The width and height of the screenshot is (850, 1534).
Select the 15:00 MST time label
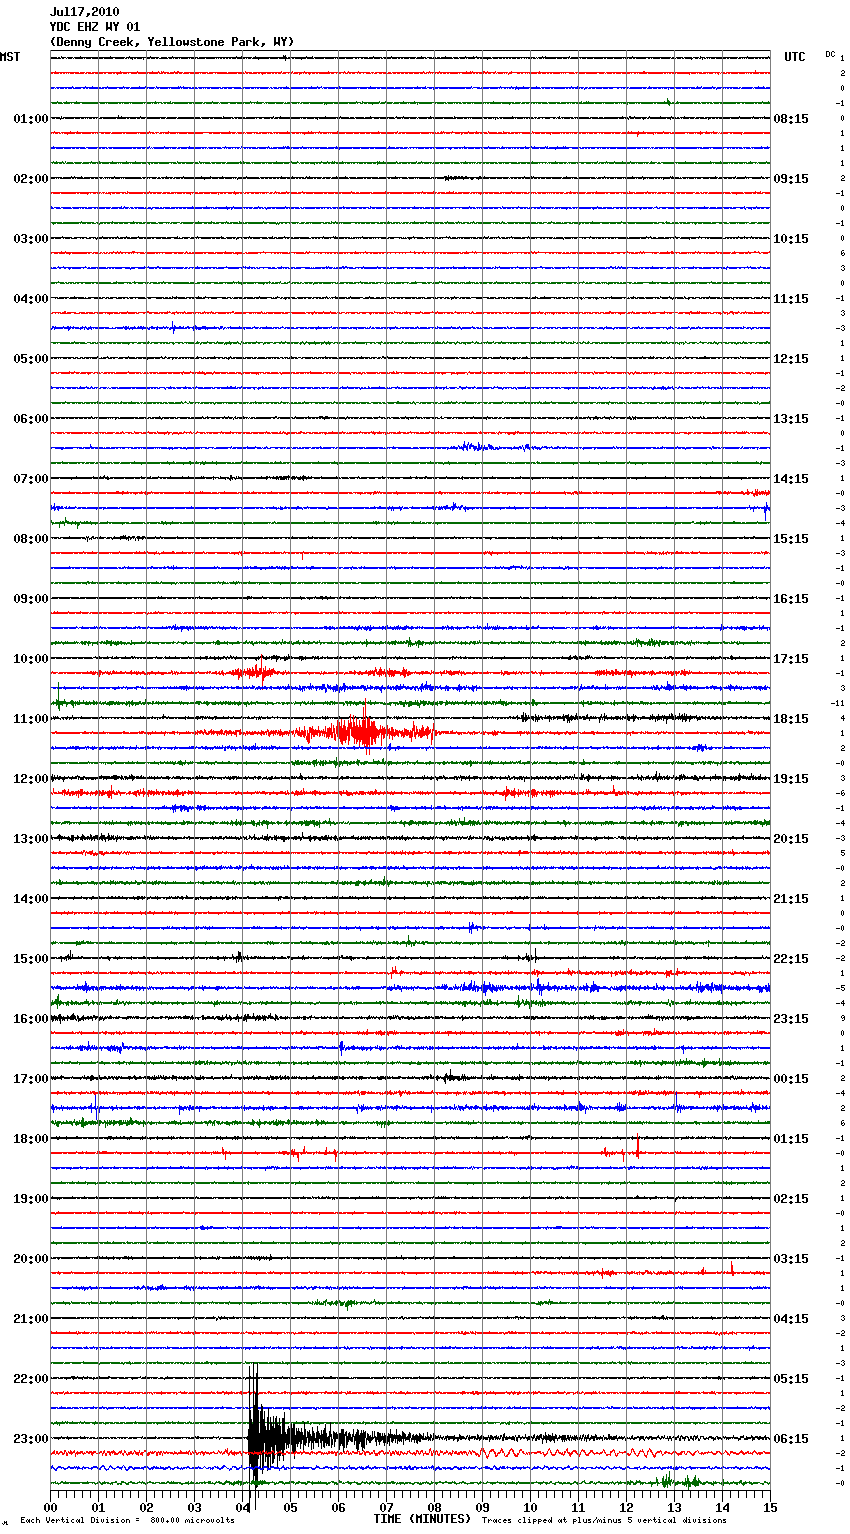pyautogui.click(x=31, y=959)
